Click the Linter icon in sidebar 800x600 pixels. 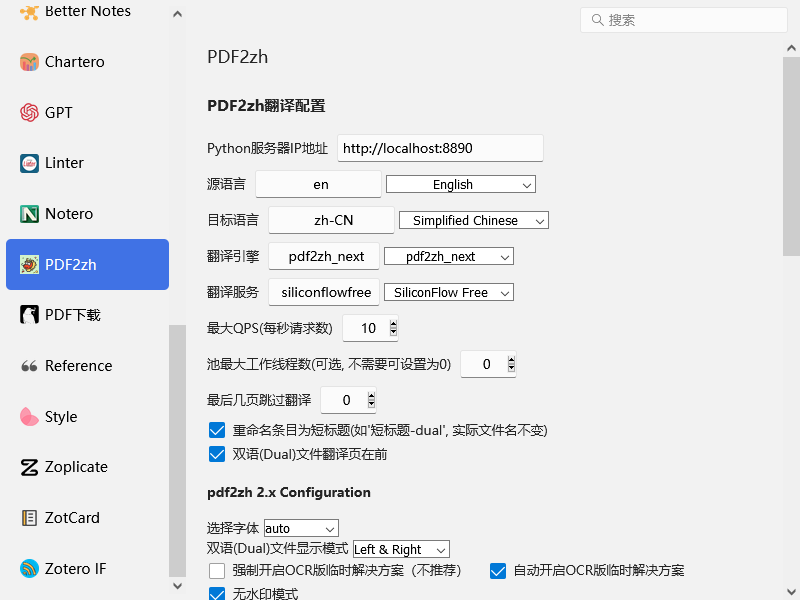[29, 163]
